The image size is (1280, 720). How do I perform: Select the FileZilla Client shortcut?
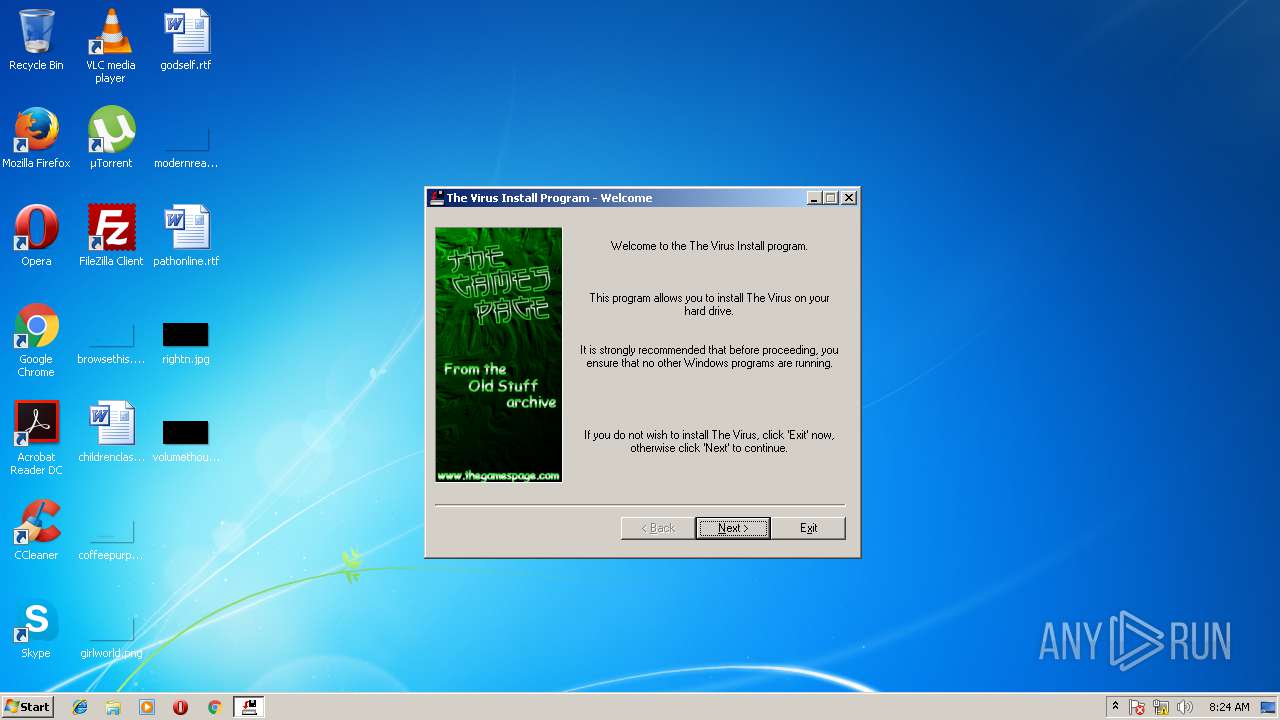click(x=111, y=236)
